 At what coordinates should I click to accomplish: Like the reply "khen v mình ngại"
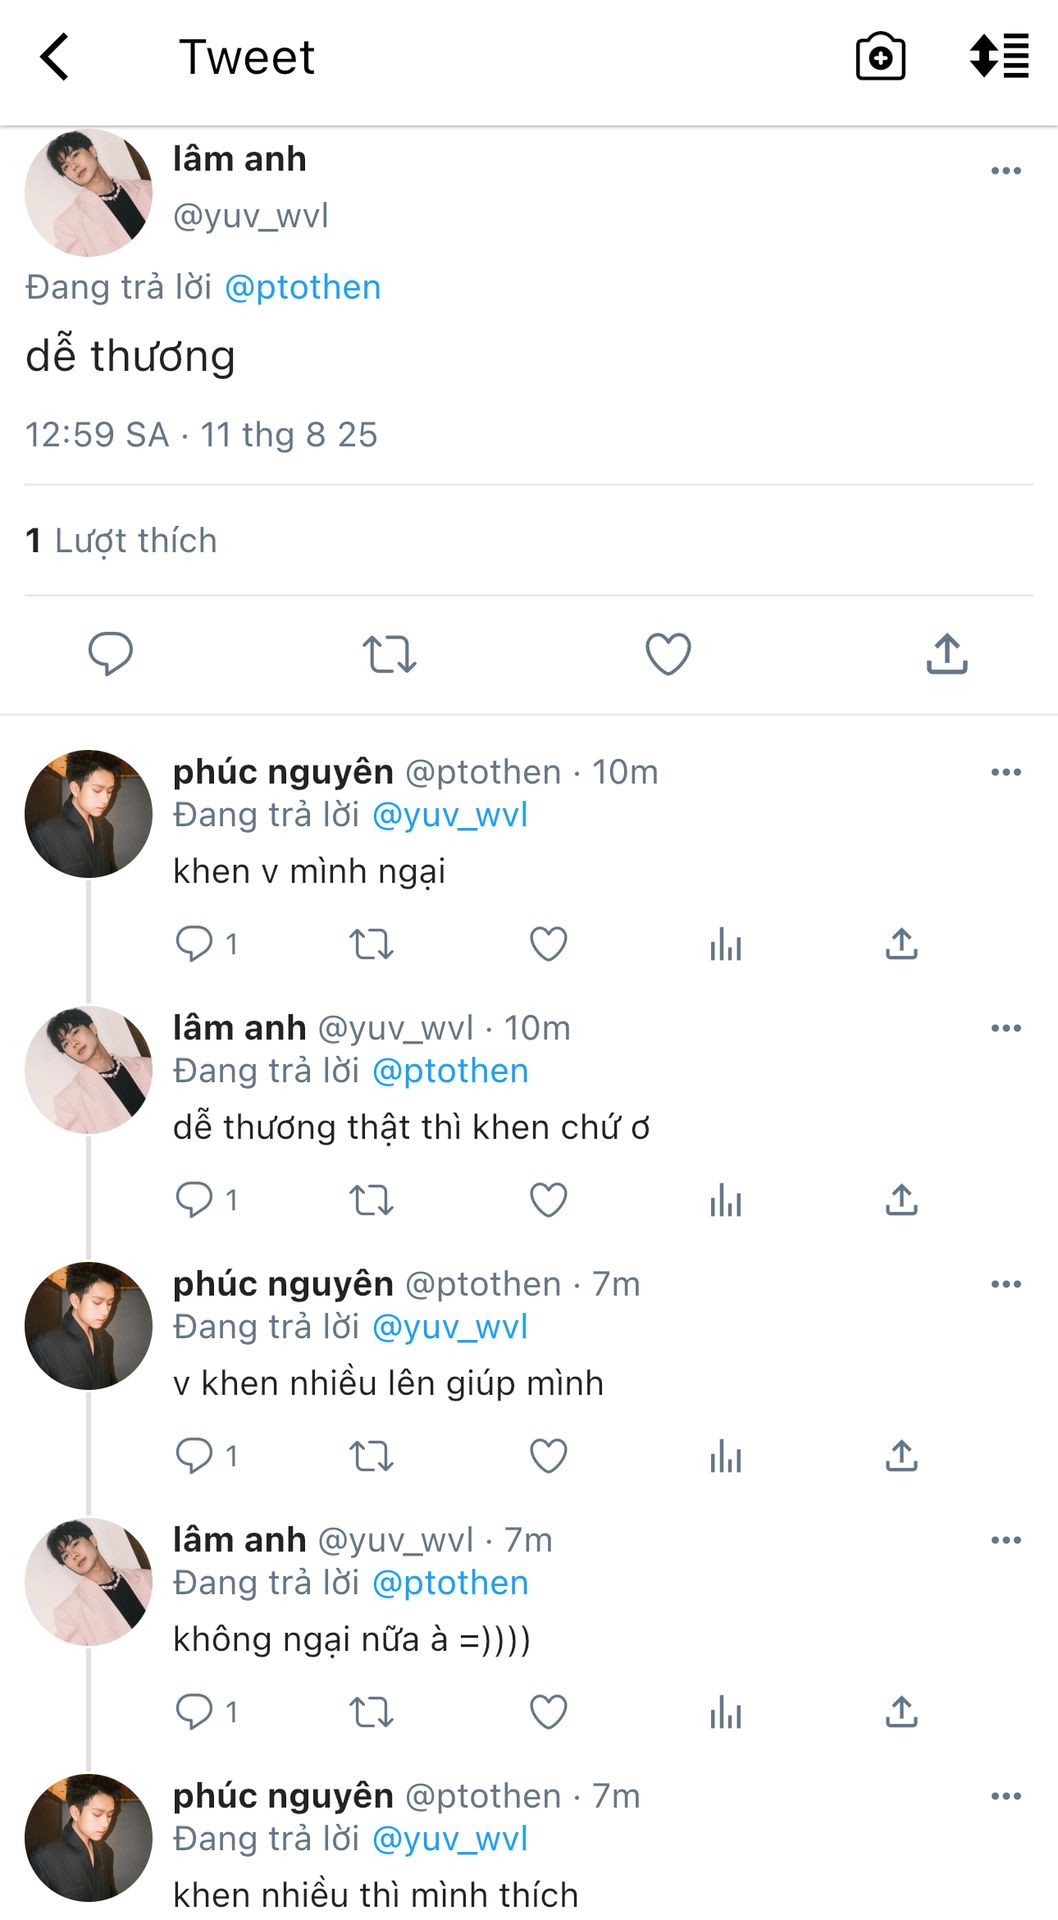coord(548,944)
